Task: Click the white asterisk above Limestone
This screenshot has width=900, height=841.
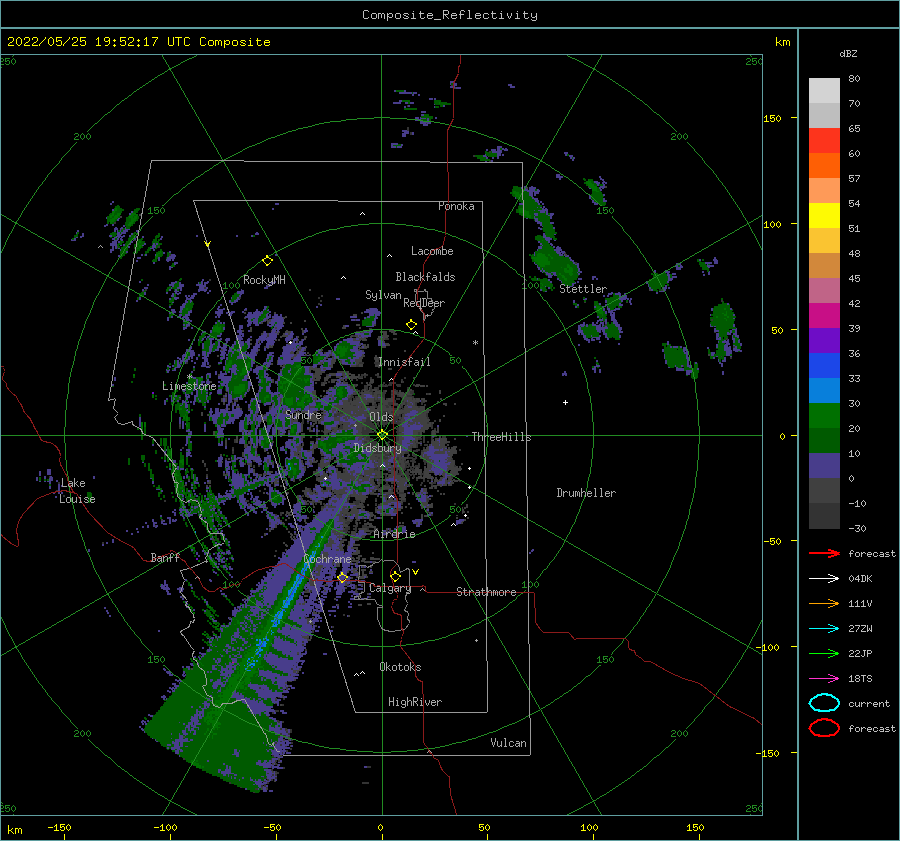Action: (190, 377)
